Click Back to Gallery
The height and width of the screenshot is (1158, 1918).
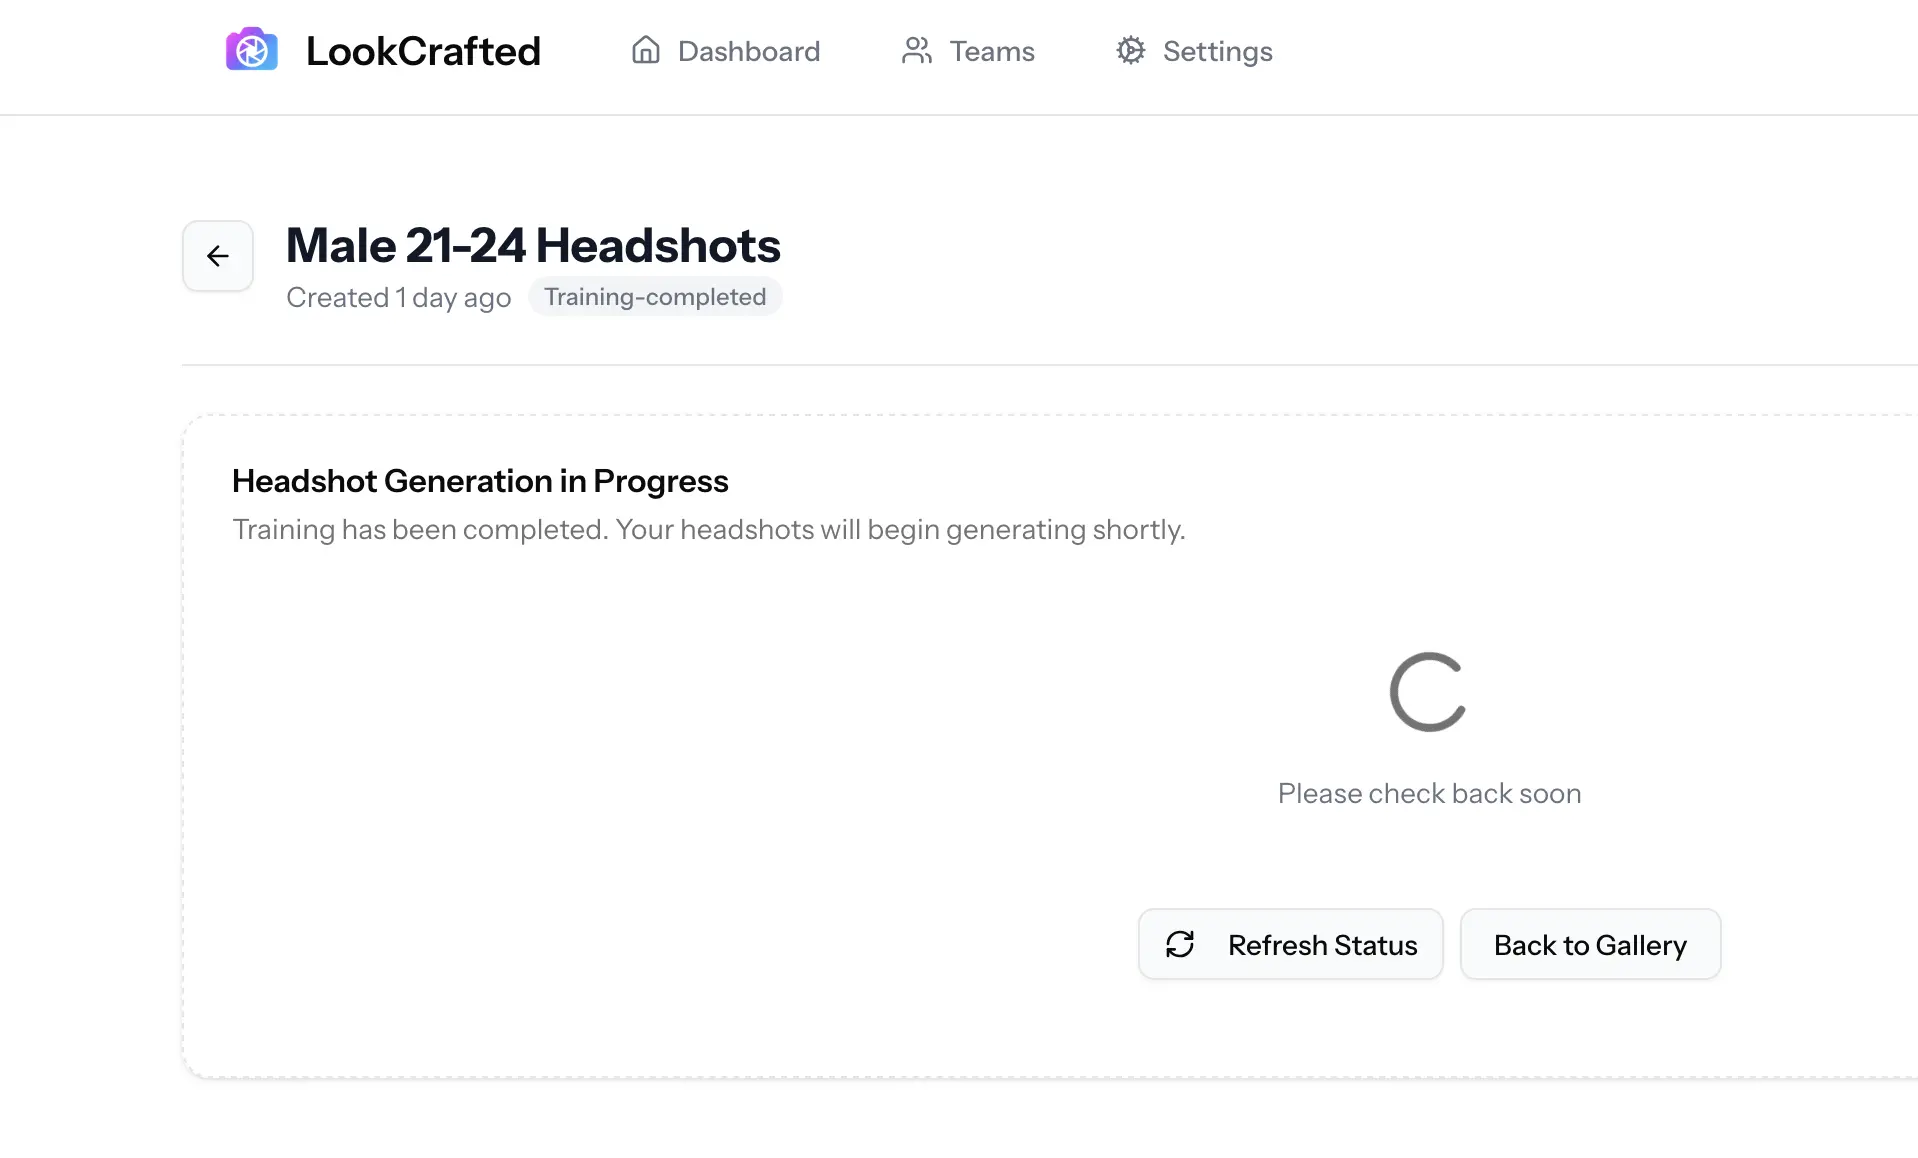click(x=1590, y=944)
